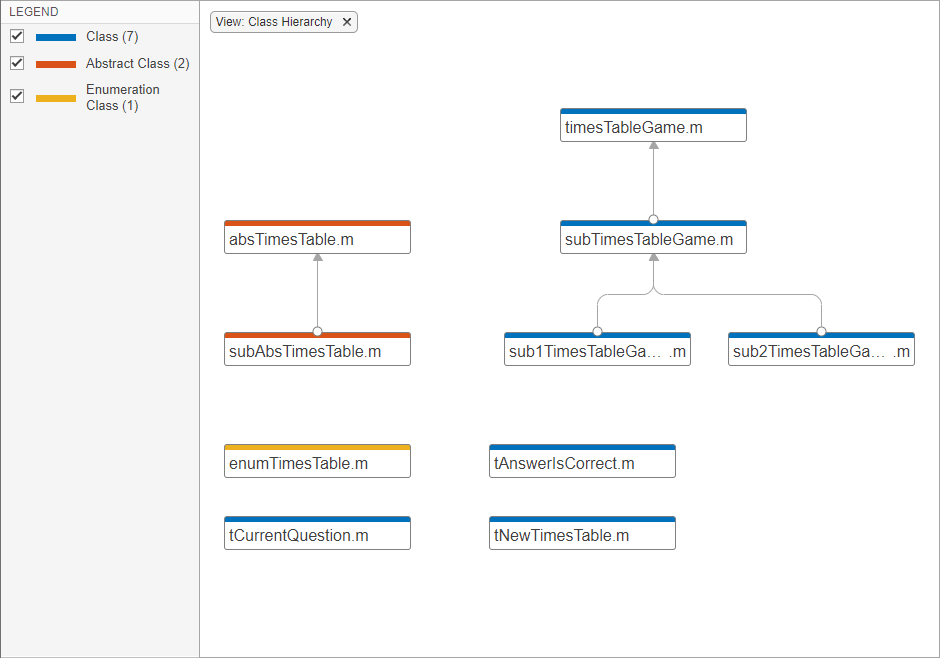Remove the Class Hierarchy view filter
This screenshot has width=940, height=658.
347,22
